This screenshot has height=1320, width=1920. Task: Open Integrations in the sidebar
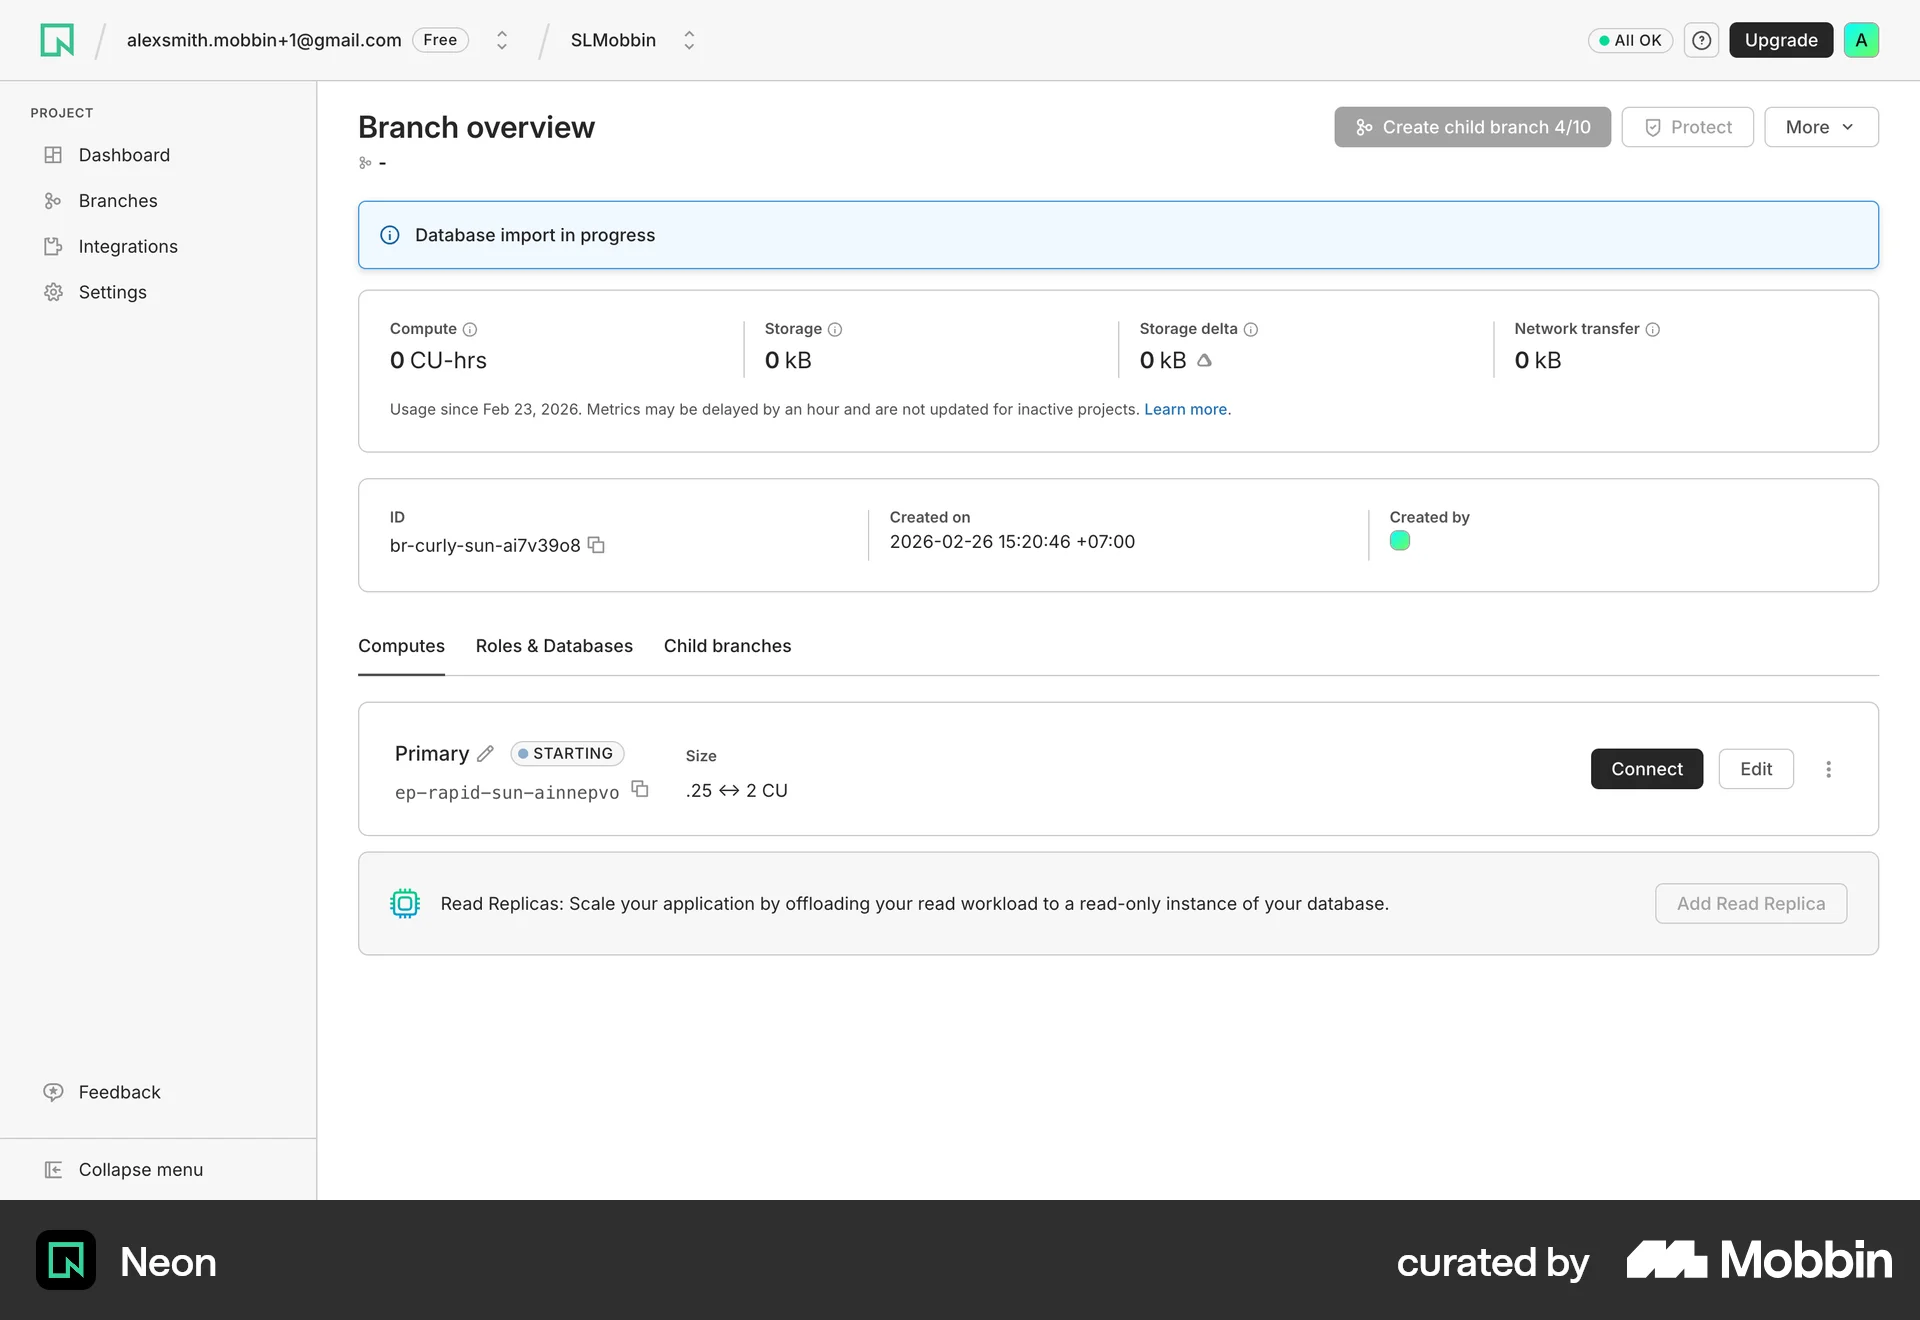click(x=128, y=247)
